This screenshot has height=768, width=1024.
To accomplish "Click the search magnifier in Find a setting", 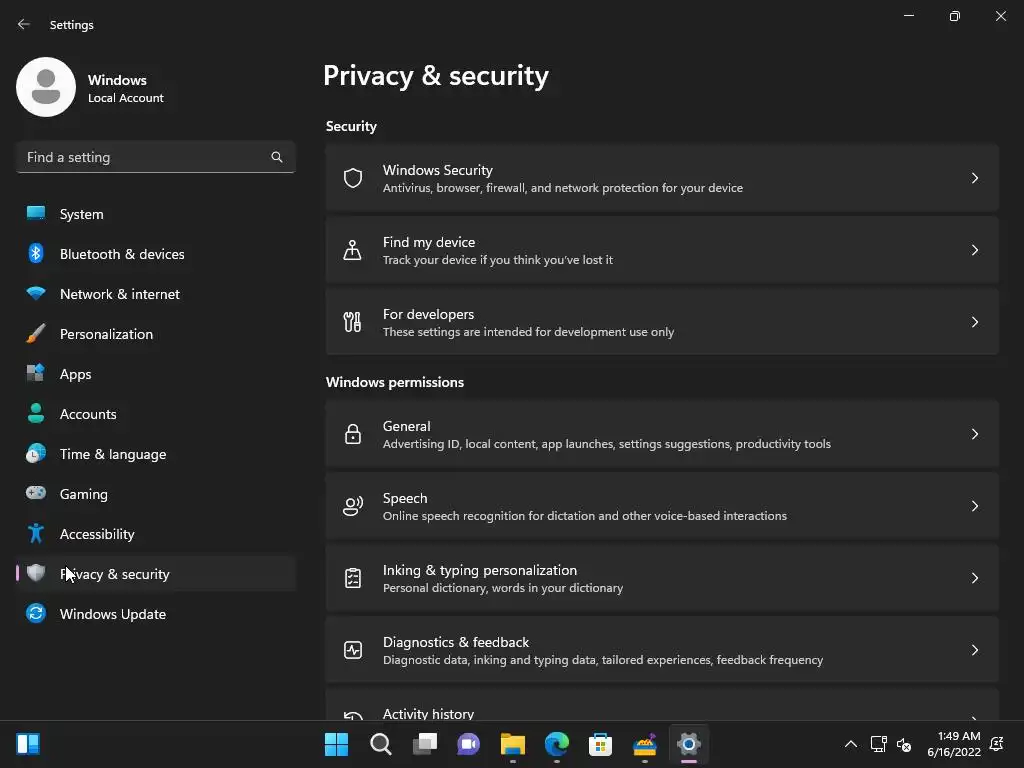I will click(x=277, y=157).
